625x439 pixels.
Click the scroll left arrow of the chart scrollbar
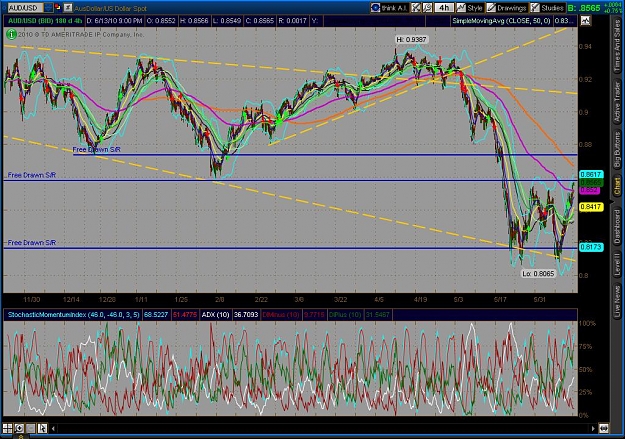pos(53,429)
